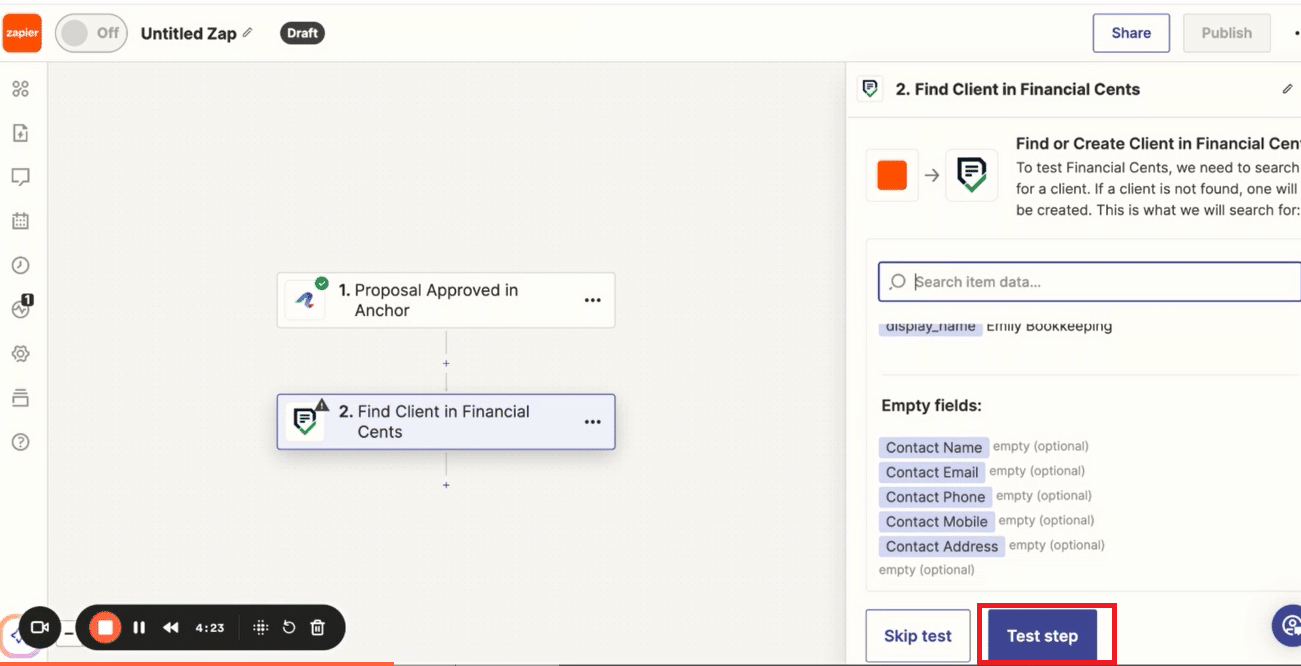
Task: Open the status activity icon with badge
Action: [22, 308]
